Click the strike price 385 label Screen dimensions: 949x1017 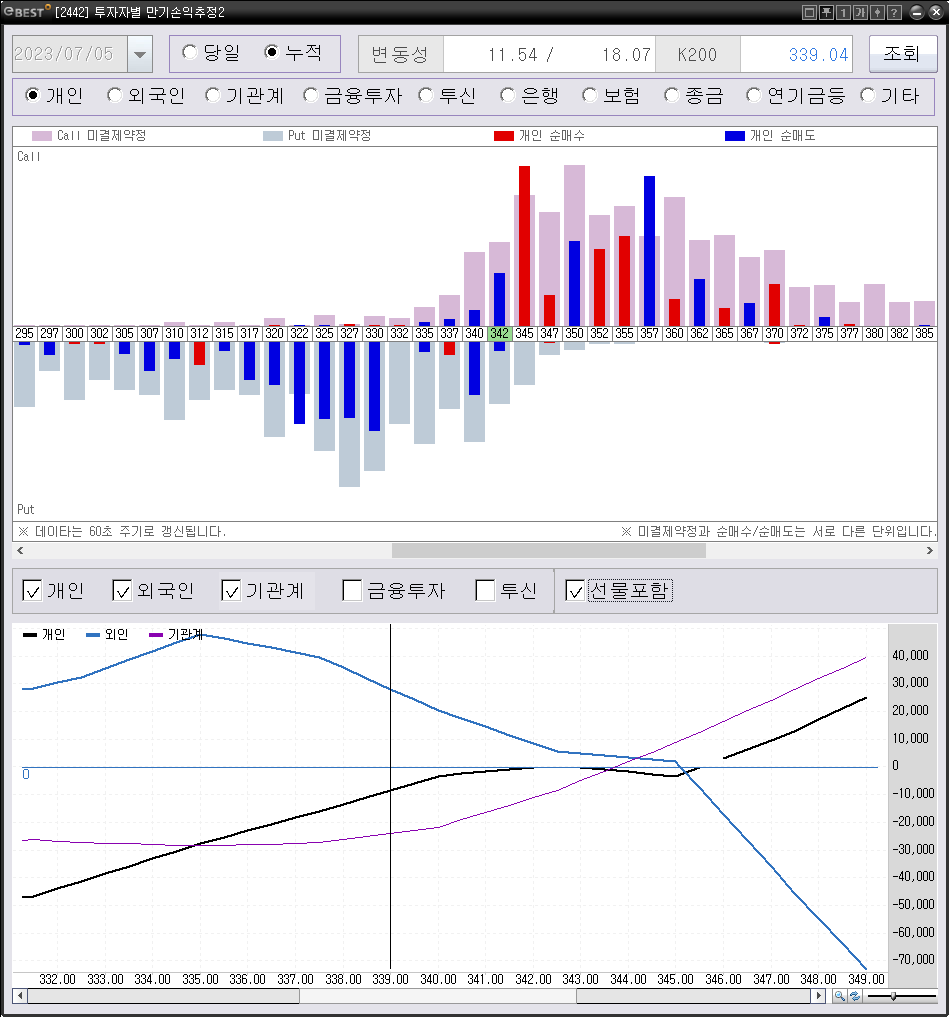tap(924, 333)
